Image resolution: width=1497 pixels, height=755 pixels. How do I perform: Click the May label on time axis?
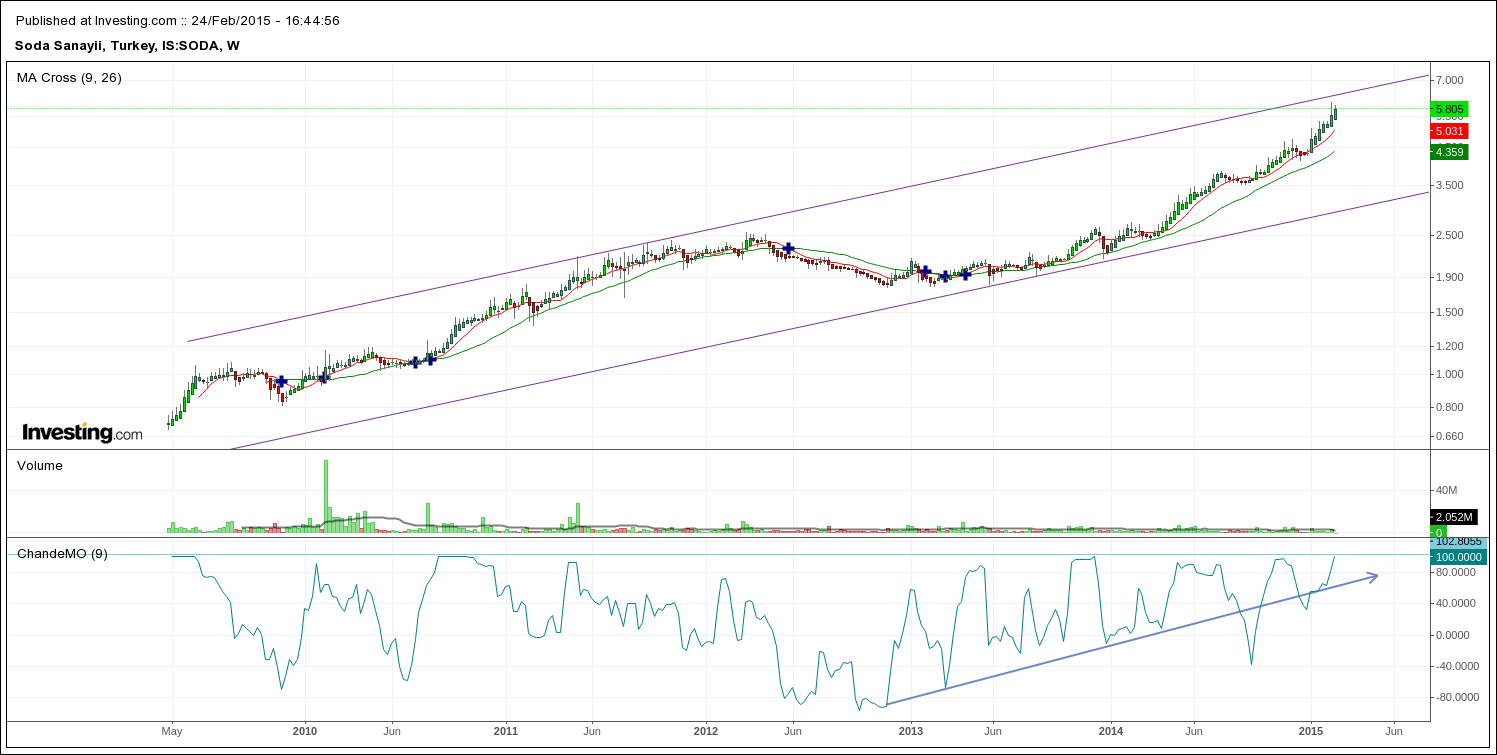(171, 731)
